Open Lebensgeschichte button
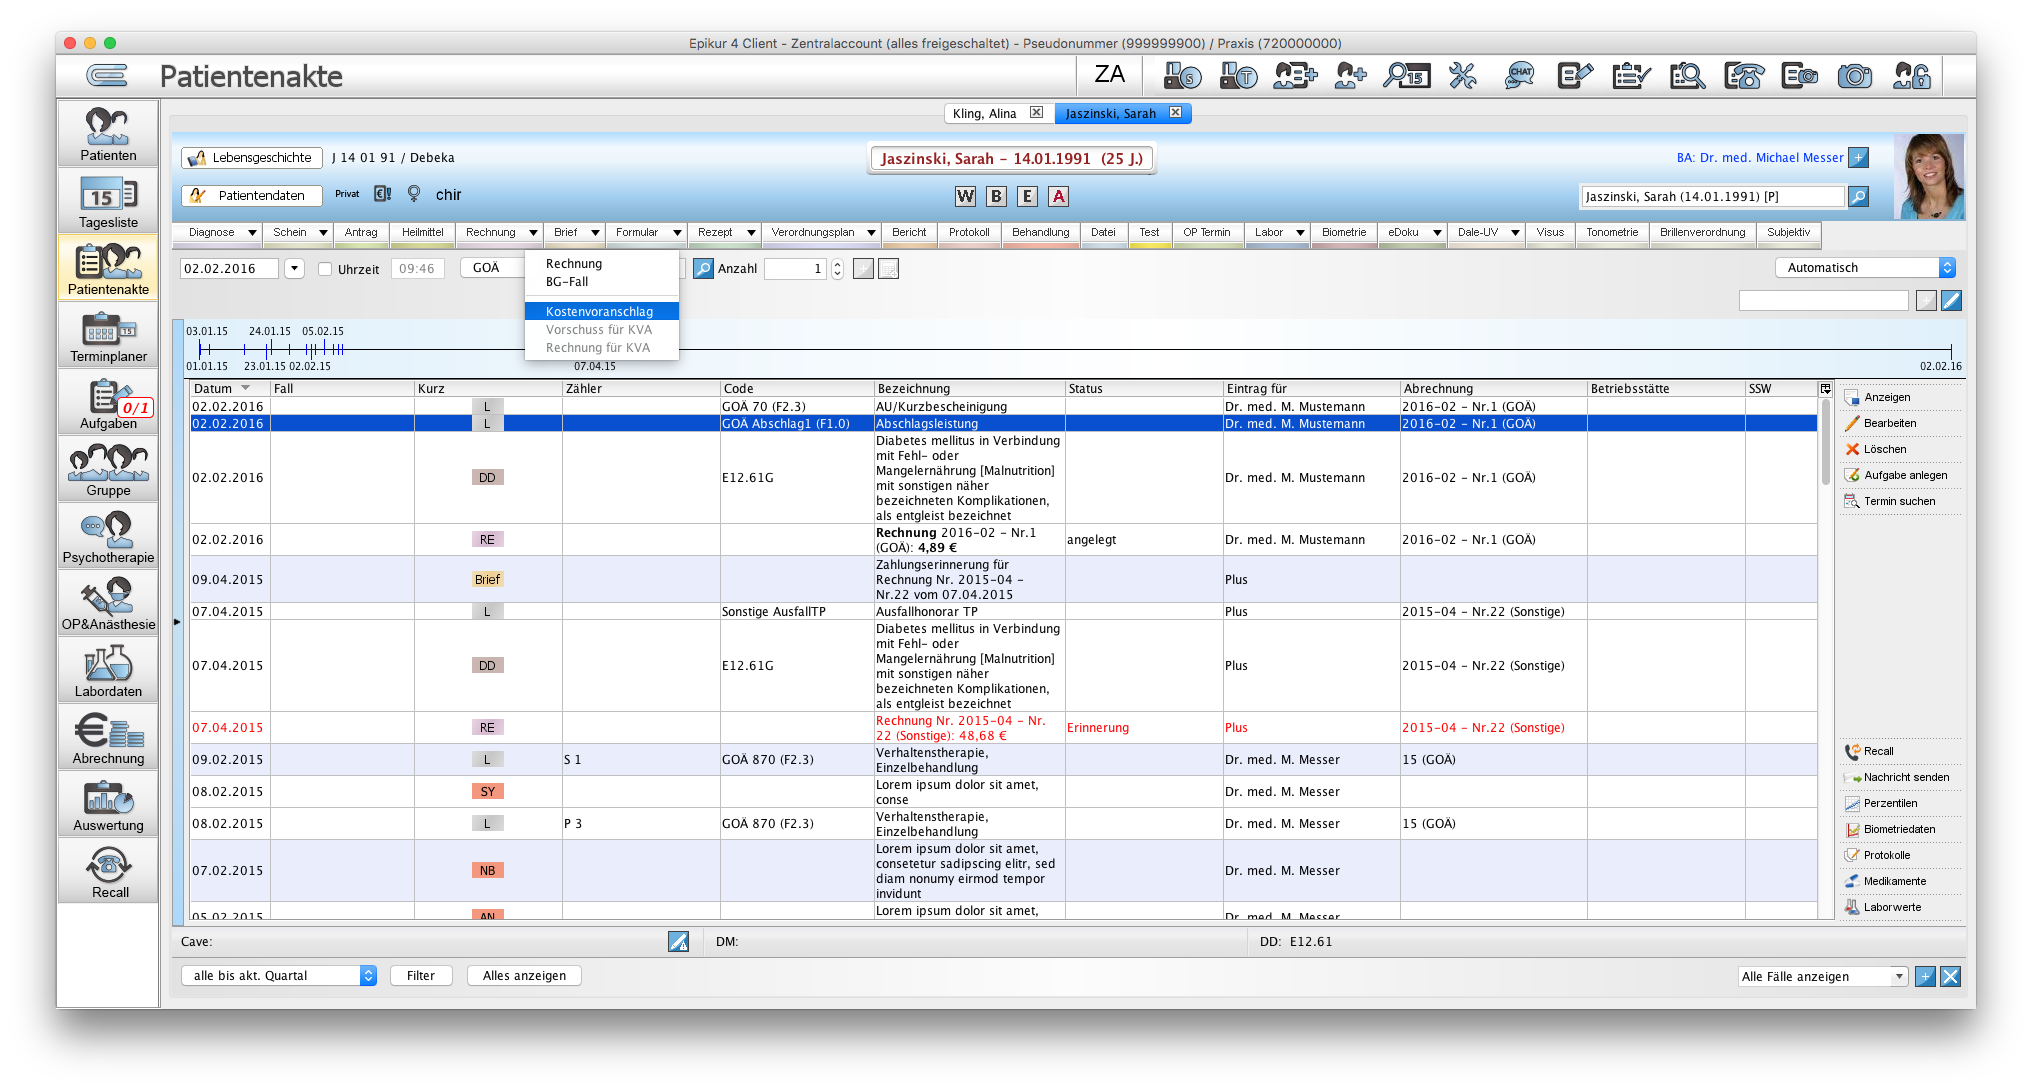Image resolution: width=2032 pixels, height=1089 pixels. 252,157
